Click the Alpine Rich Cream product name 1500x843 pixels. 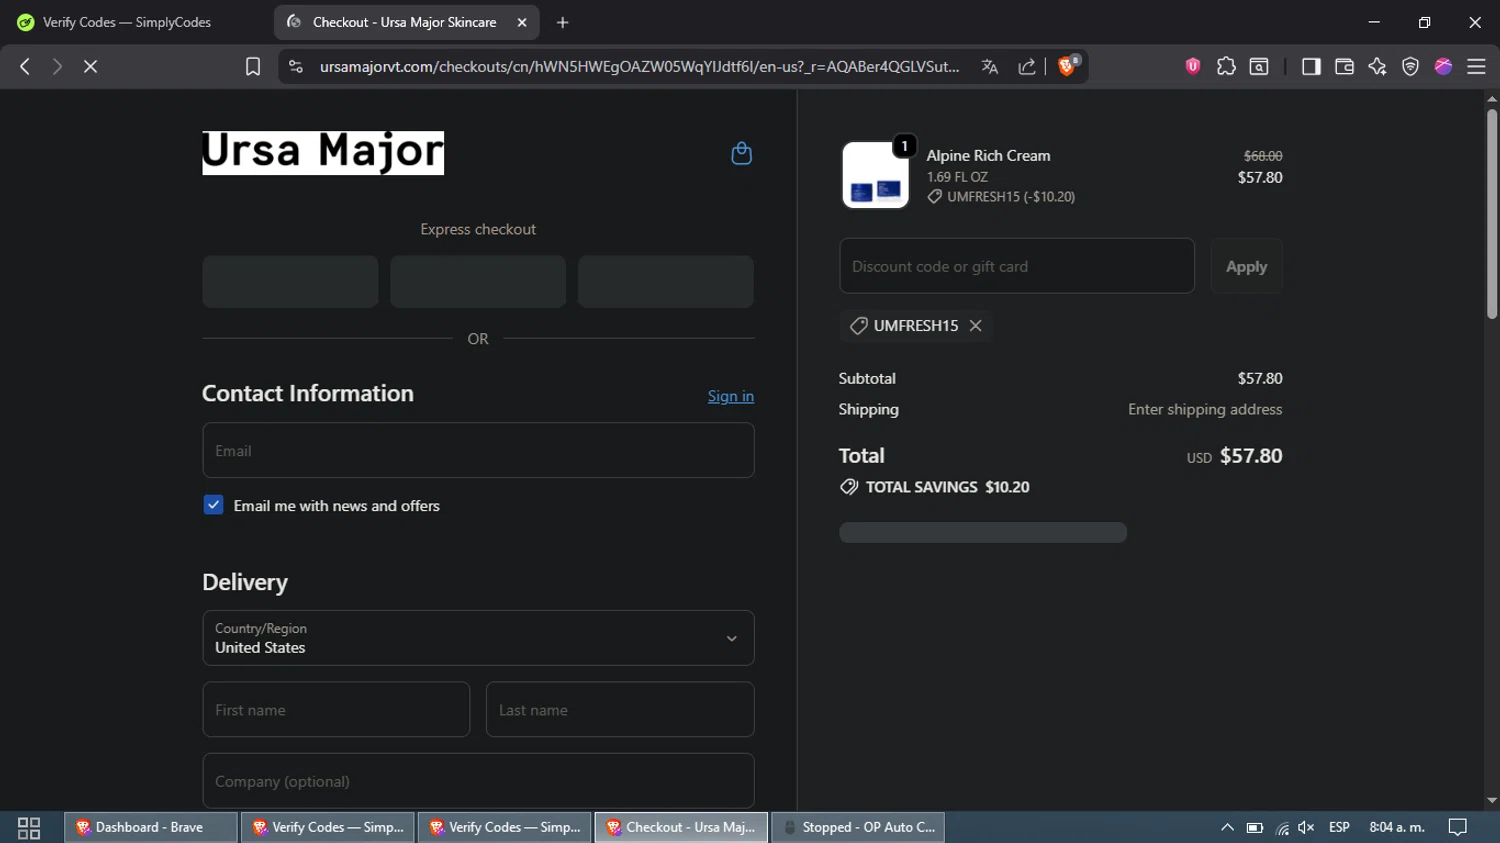(988, 155)
